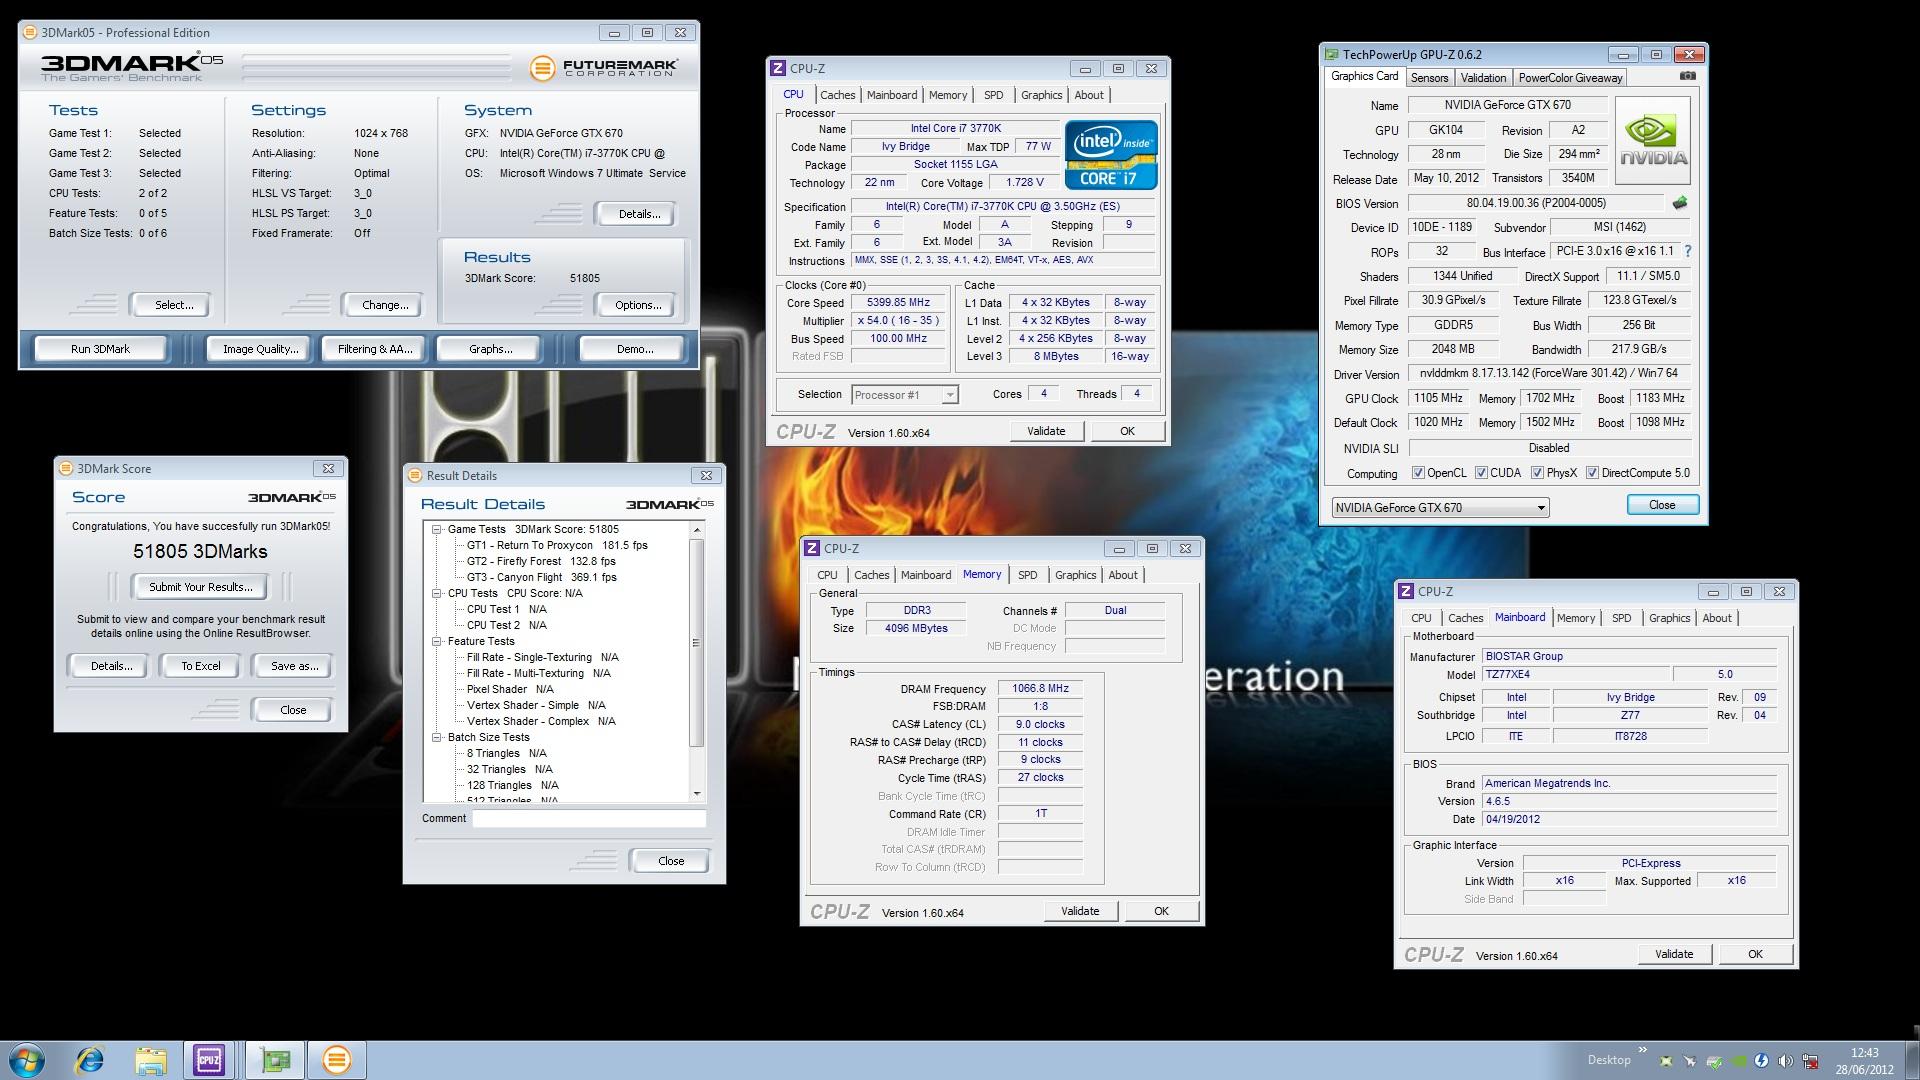Collapse the Feature Tests tree node
Screen dimensions: 1920x1080
[x=437, y=642]
